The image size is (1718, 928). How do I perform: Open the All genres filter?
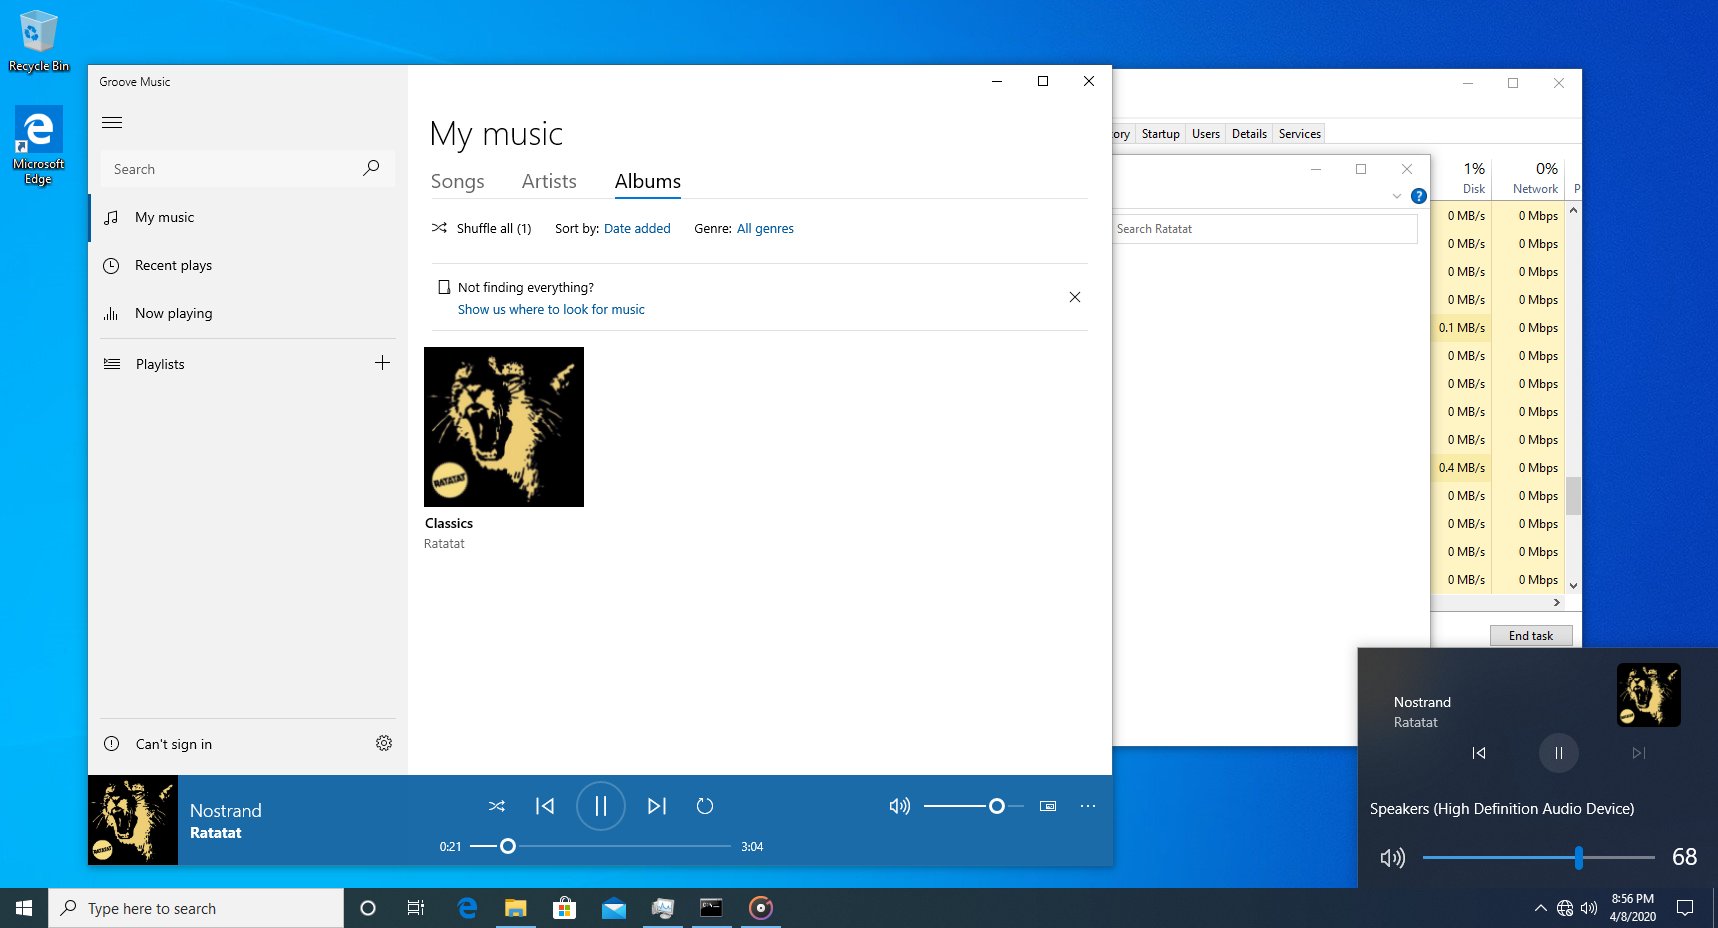tap(765, 228)
